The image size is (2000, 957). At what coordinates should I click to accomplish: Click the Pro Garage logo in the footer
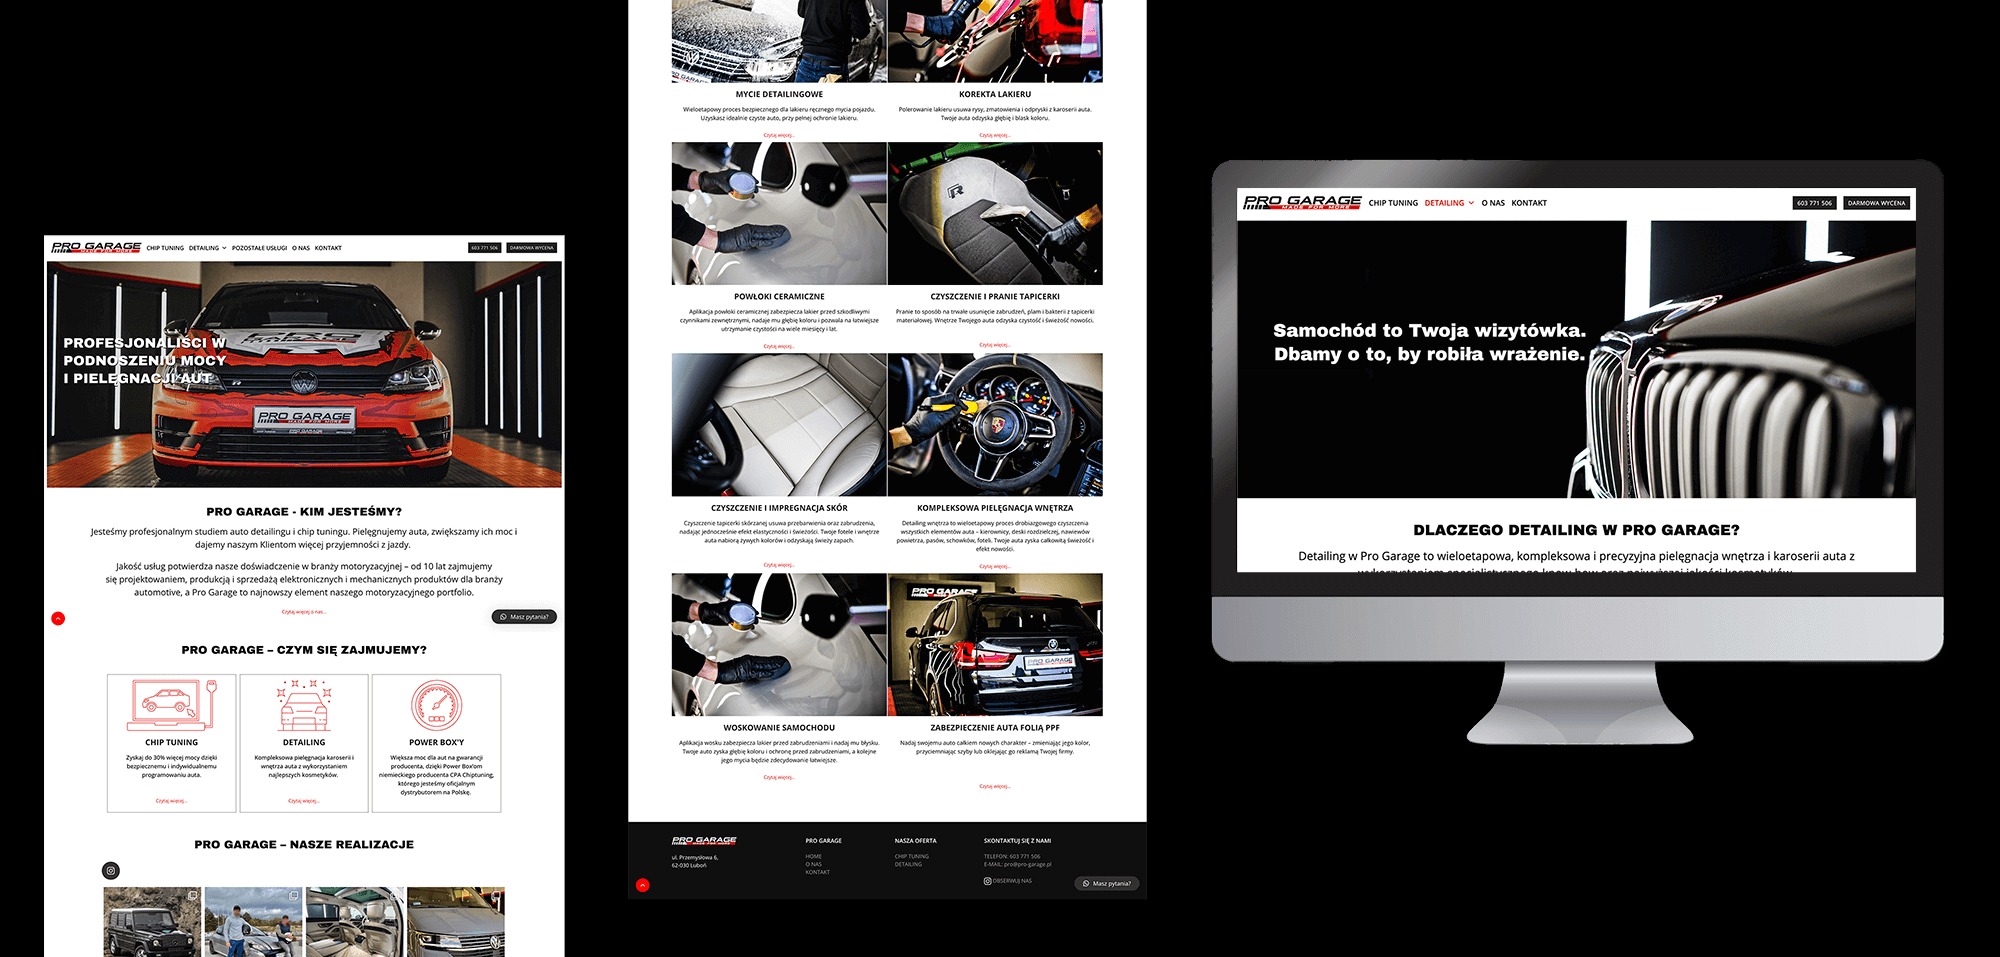pyautogui.click(x=703, y=840)
